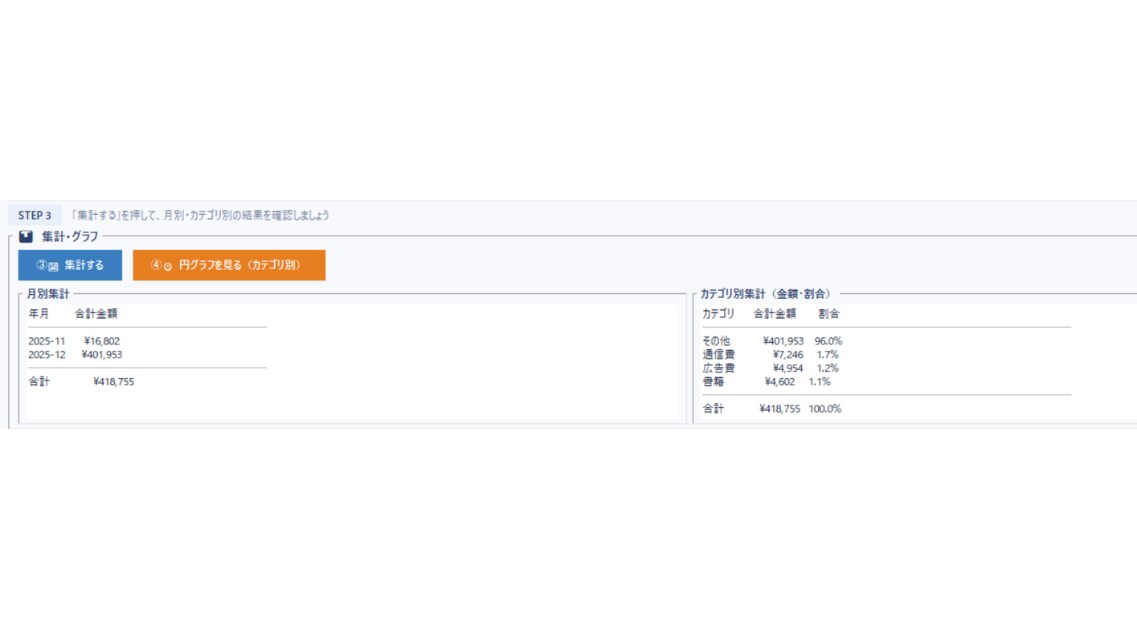This screenshot has width=1137, height=630.
Task: Select ¥418,755 total in カテゴリ別集計
Action: pyautogui.click(x=780, y=409)
